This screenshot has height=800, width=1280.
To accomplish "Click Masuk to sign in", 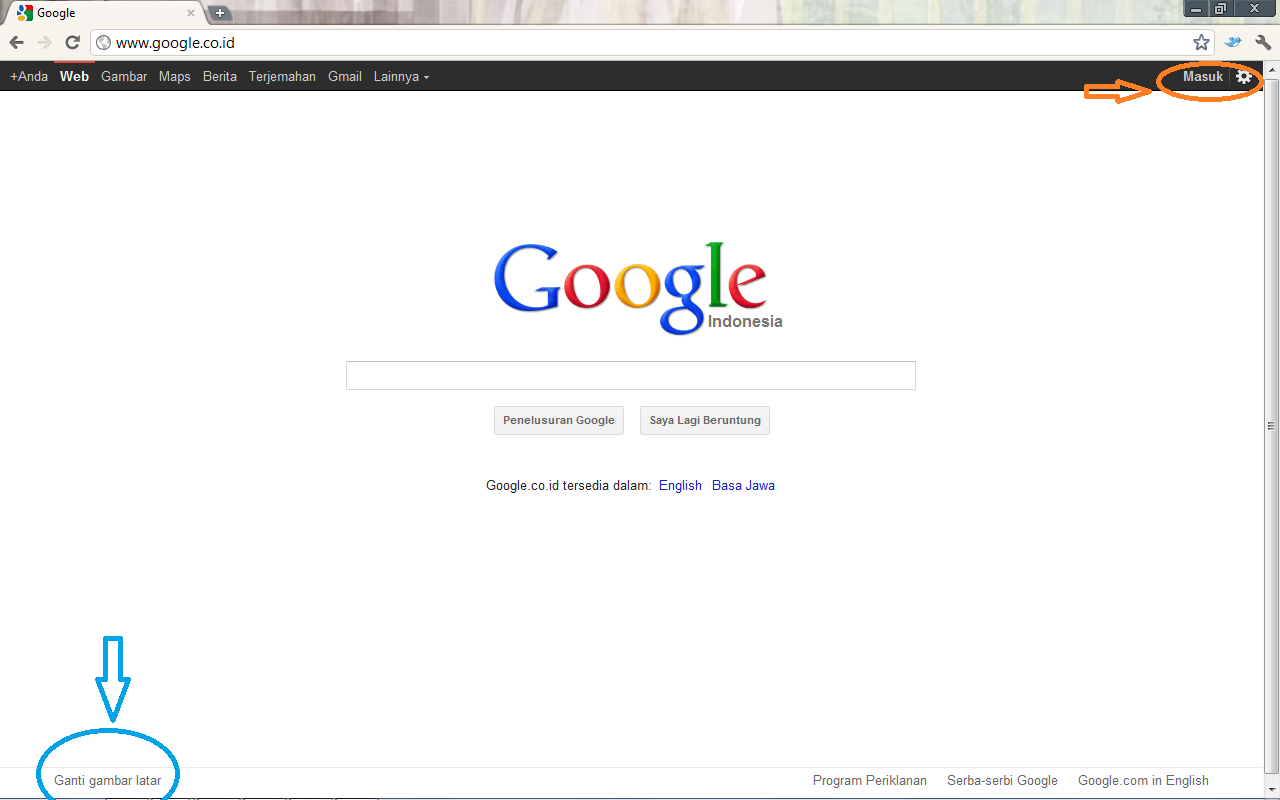I will pos(1203,76).
